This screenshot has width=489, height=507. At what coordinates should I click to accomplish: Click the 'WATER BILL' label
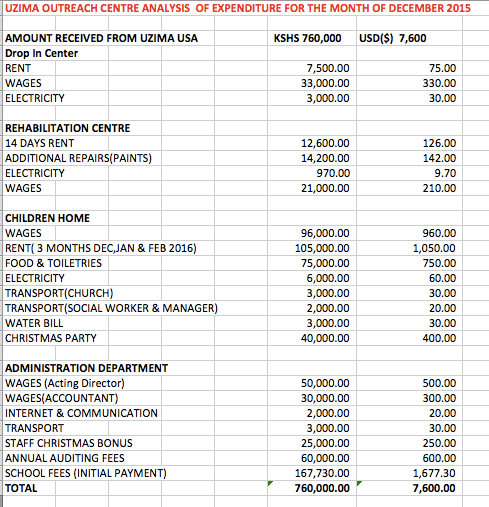point(34,323)
